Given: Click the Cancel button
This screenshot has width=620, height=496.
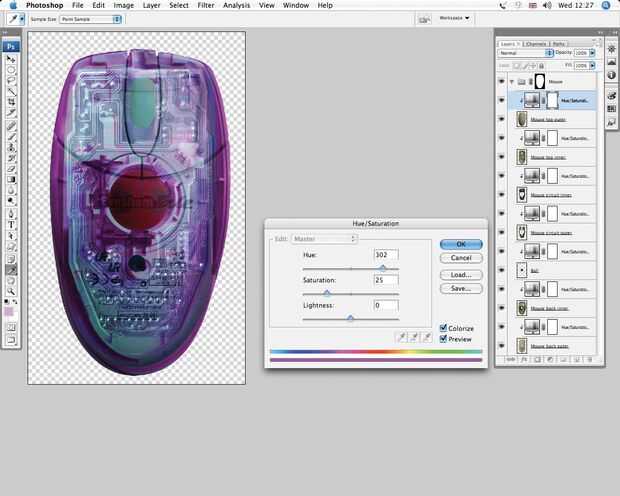Looking at the screenshot, I should coord(461,258).
